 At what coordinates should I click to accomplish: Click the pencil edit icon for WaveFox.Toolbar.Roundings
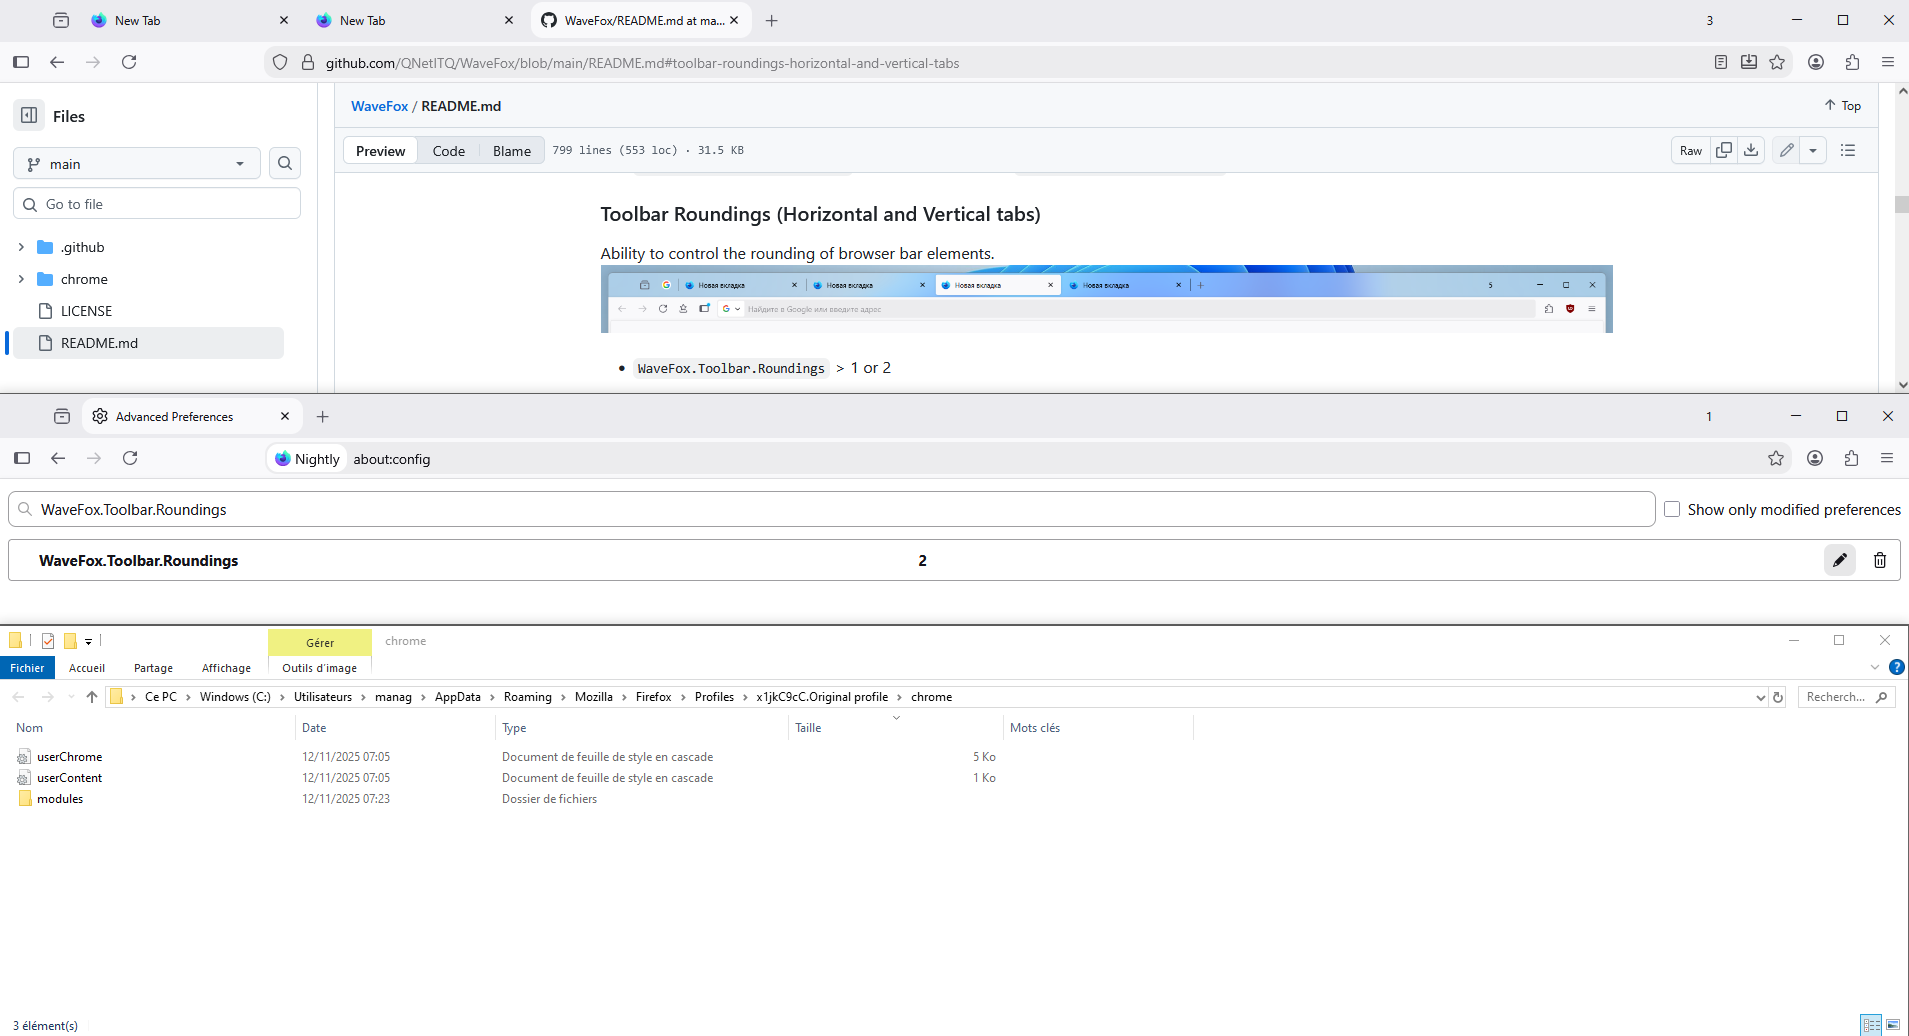point(1839,560)
